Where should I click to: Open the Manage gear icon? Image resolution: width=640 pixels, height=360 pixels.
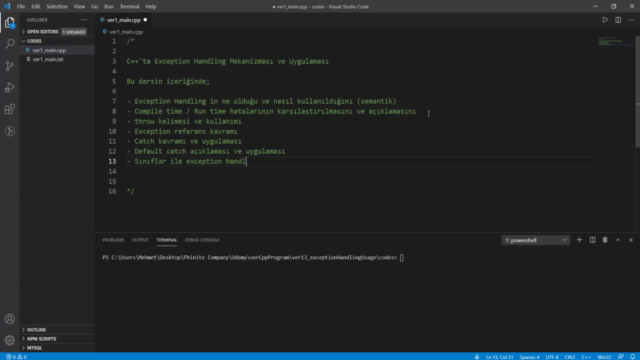pos(9,340)
